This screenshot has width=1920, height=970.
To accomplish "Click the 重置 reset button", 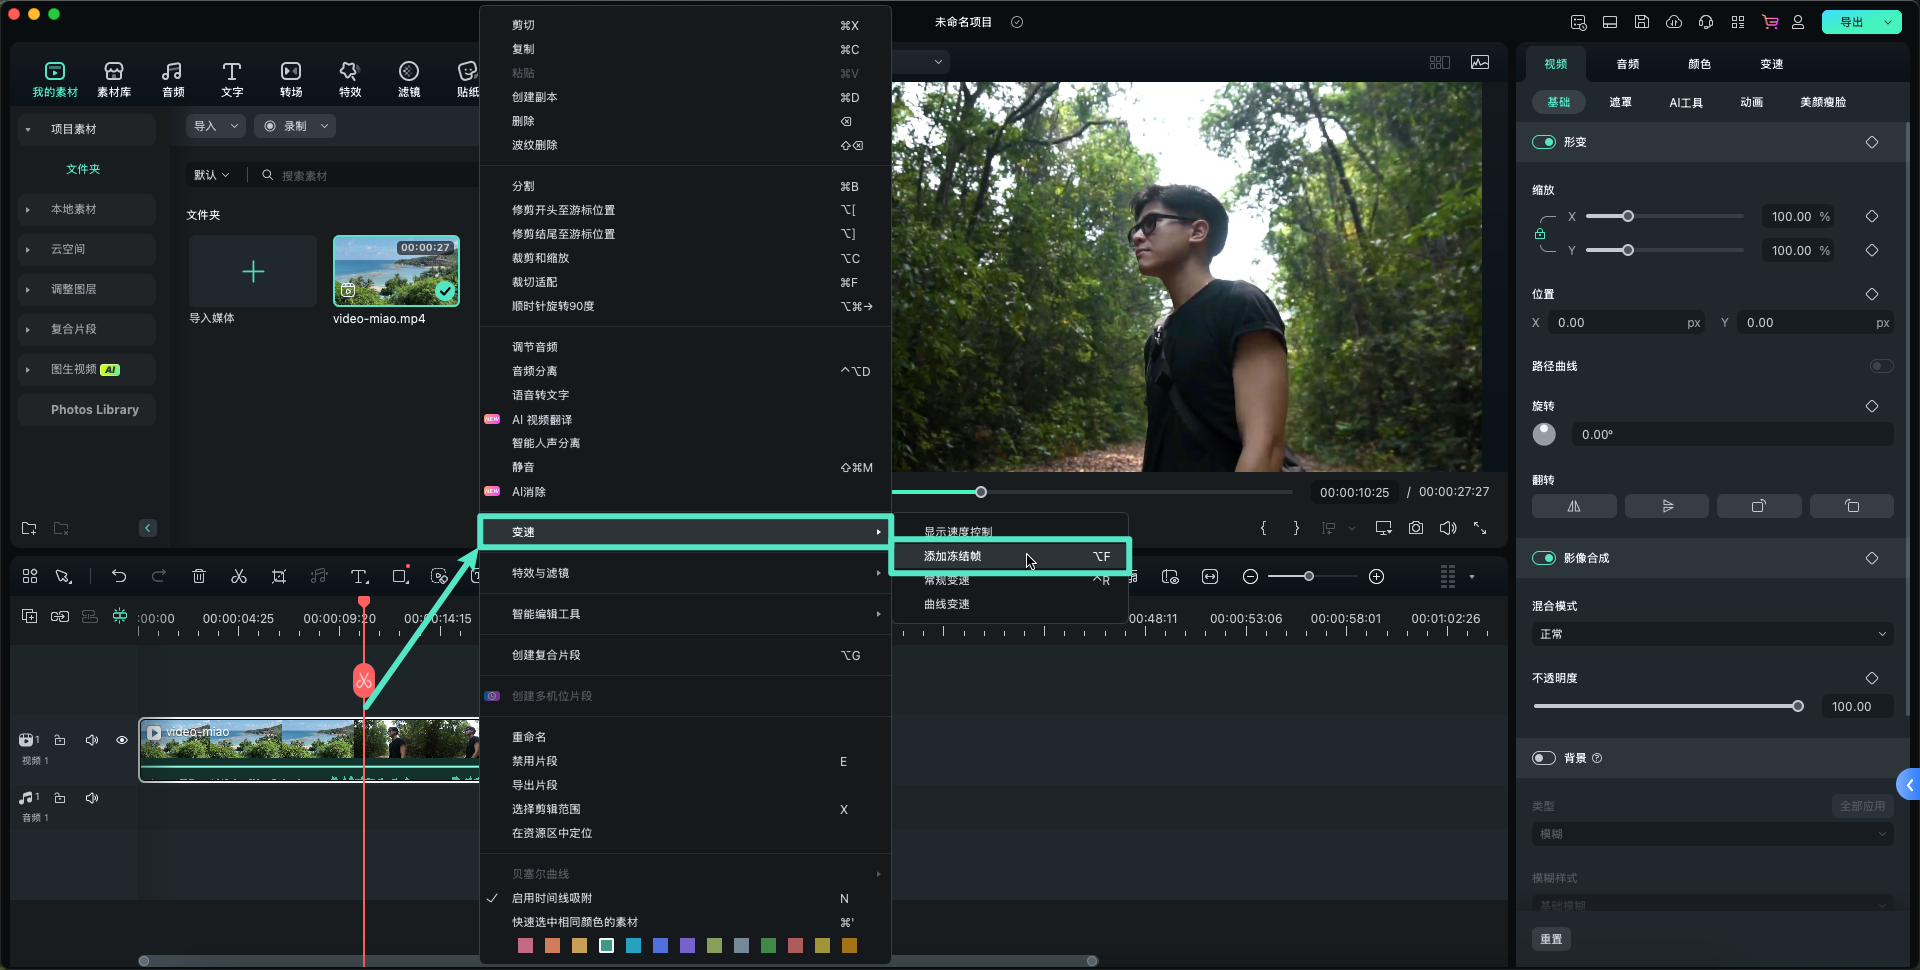I will [1551, 939].
